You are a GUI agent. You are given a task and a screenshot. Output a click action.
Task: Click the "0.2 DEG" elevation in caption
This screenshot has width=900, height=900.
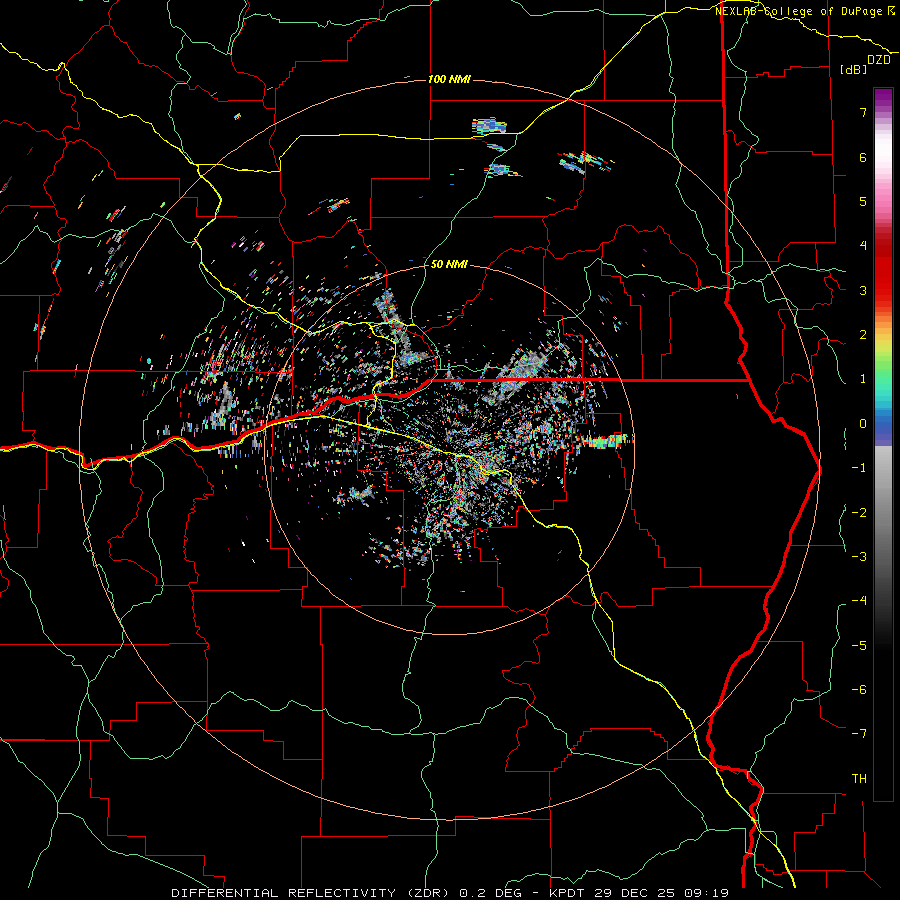pyautogui.click(x=491, y=893)
